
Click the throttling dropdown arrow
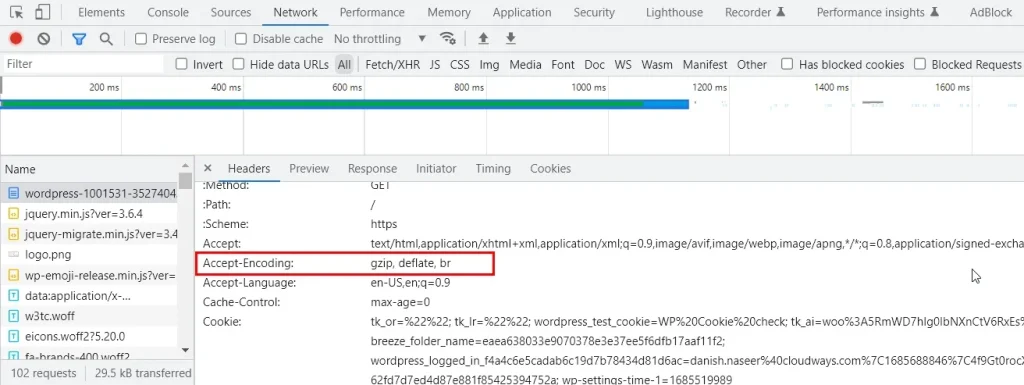coord(422,38)
